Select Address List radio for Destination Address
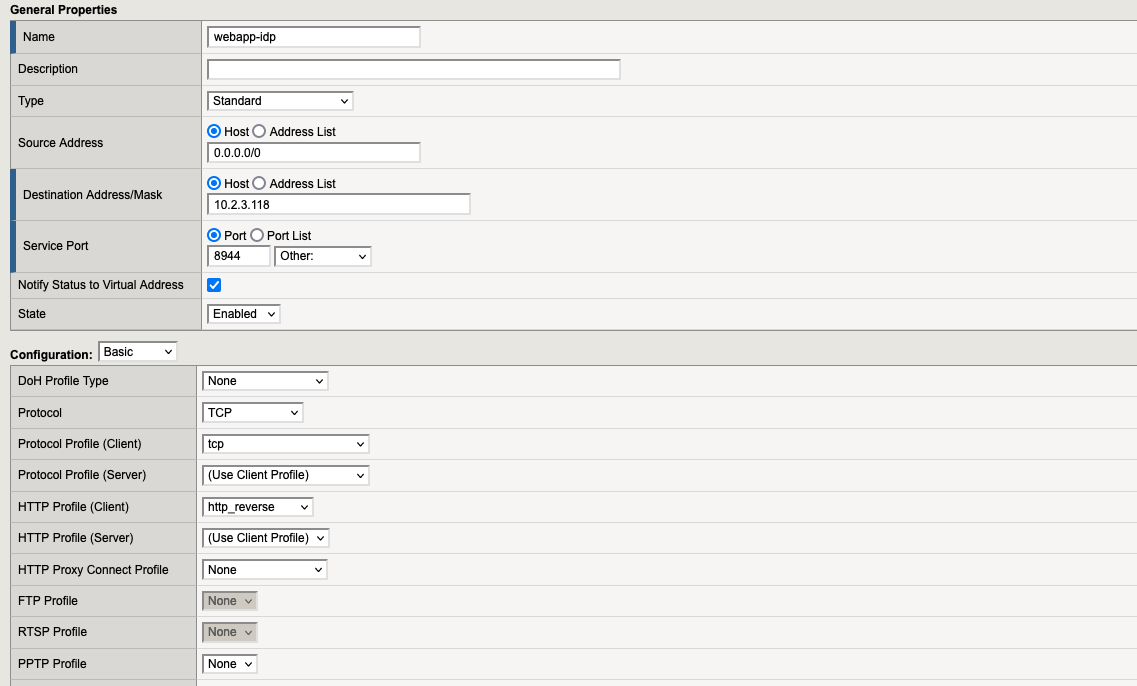 (x=259, y=184)
